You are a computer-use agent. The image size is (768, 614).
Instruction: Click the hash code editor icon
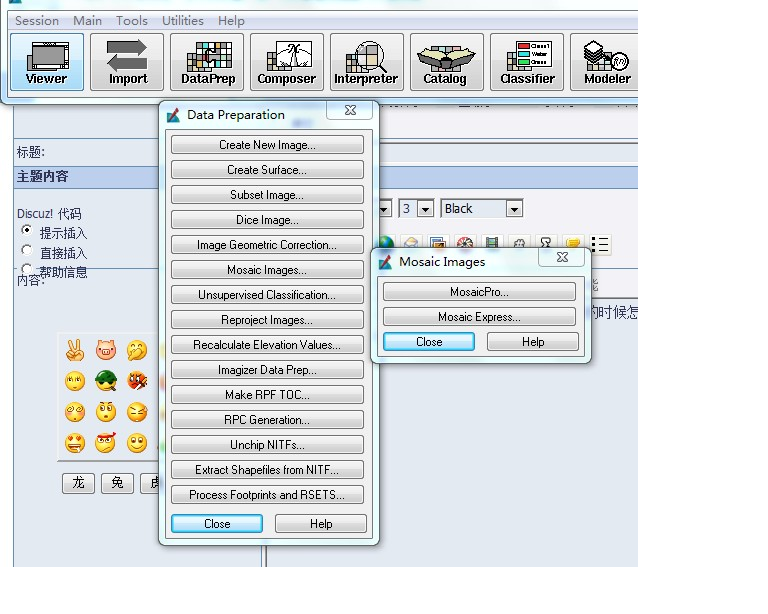[519, 243]
